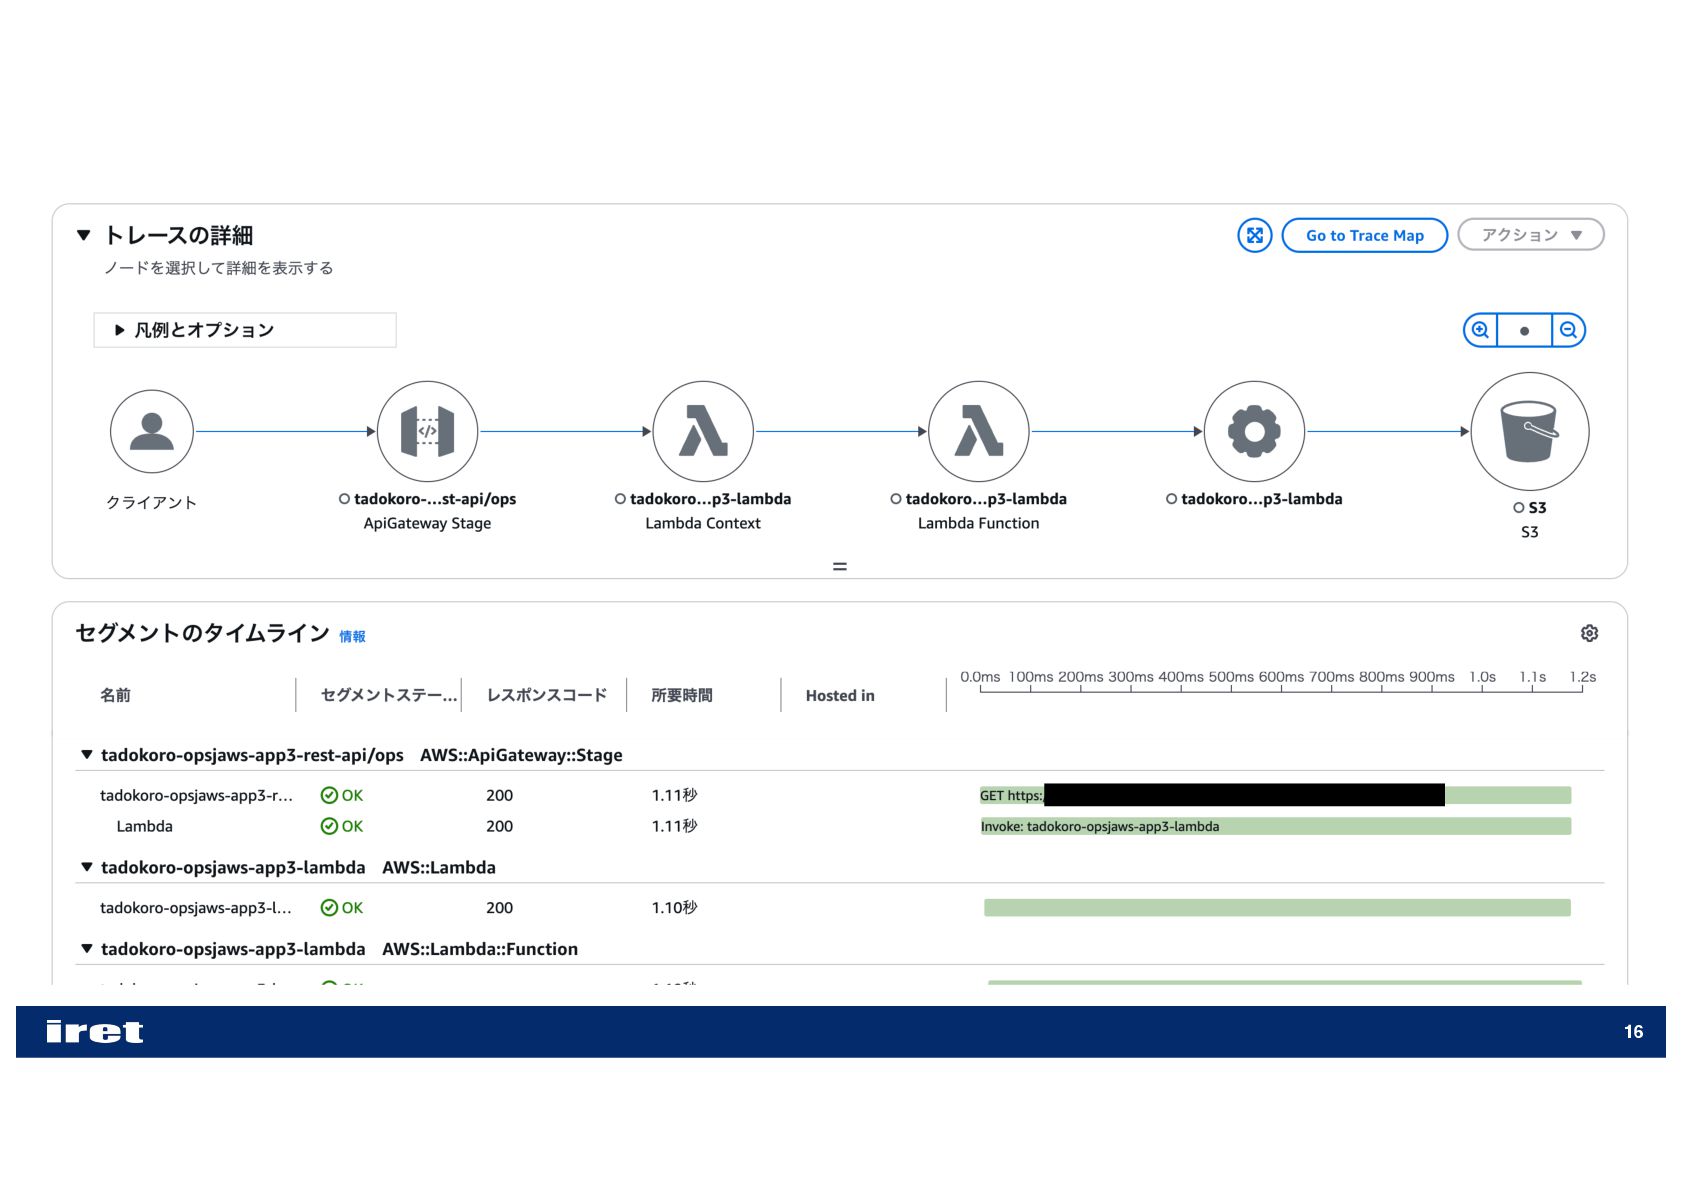Select the ApiGateway Stage node icon
This screenshot has width=1683, height=1190.
click(x=427, y=432)
